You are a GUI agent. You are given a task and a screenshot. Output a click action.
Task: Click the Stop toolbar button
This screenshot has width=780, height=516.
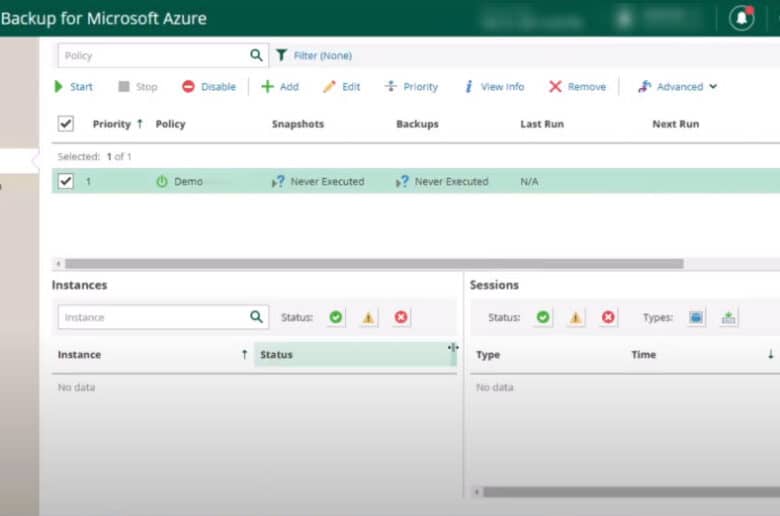click(138, 87)
